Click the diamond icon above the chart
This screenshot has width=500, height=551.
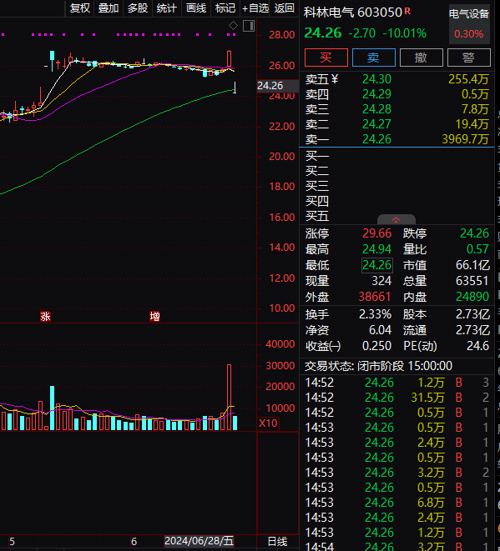point(233,26)
